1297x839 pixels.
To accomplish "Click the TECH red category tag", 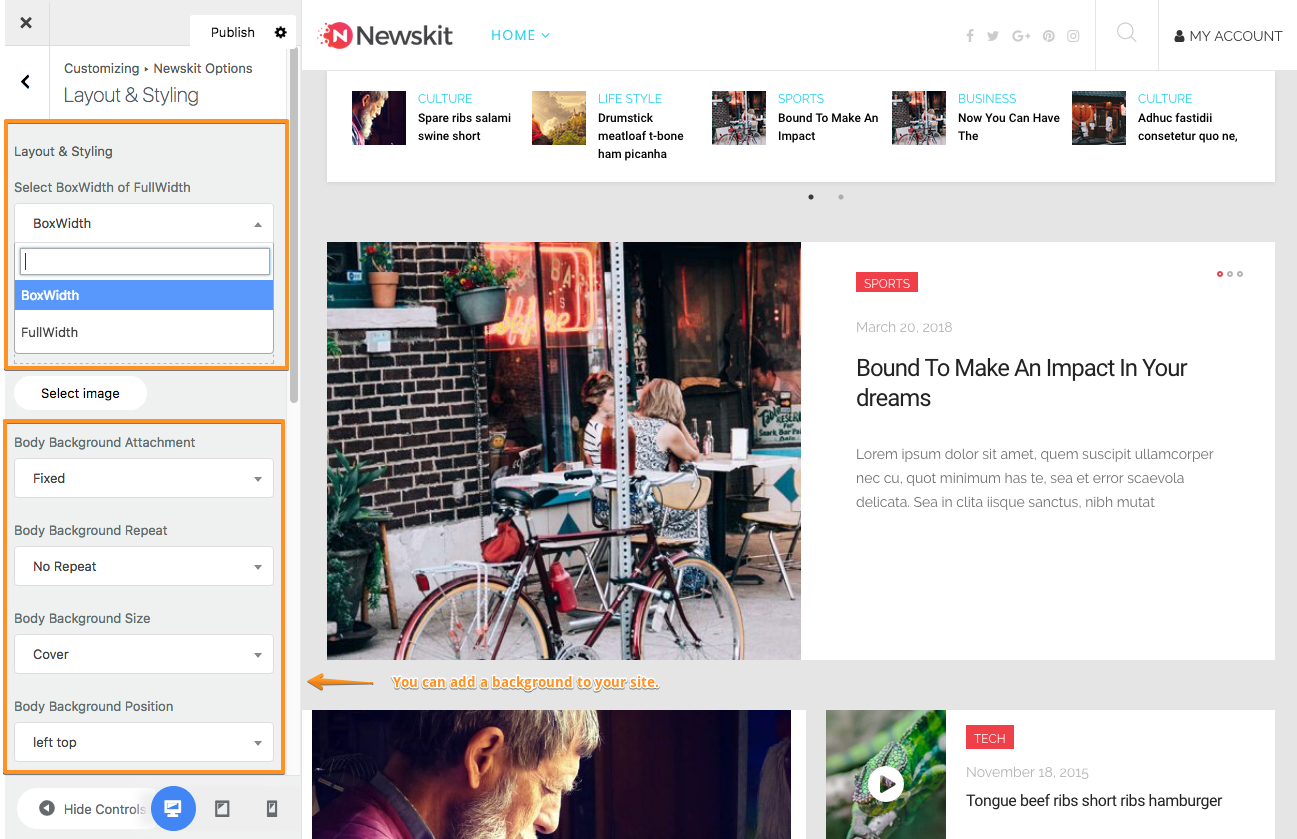I will [990, 738].
